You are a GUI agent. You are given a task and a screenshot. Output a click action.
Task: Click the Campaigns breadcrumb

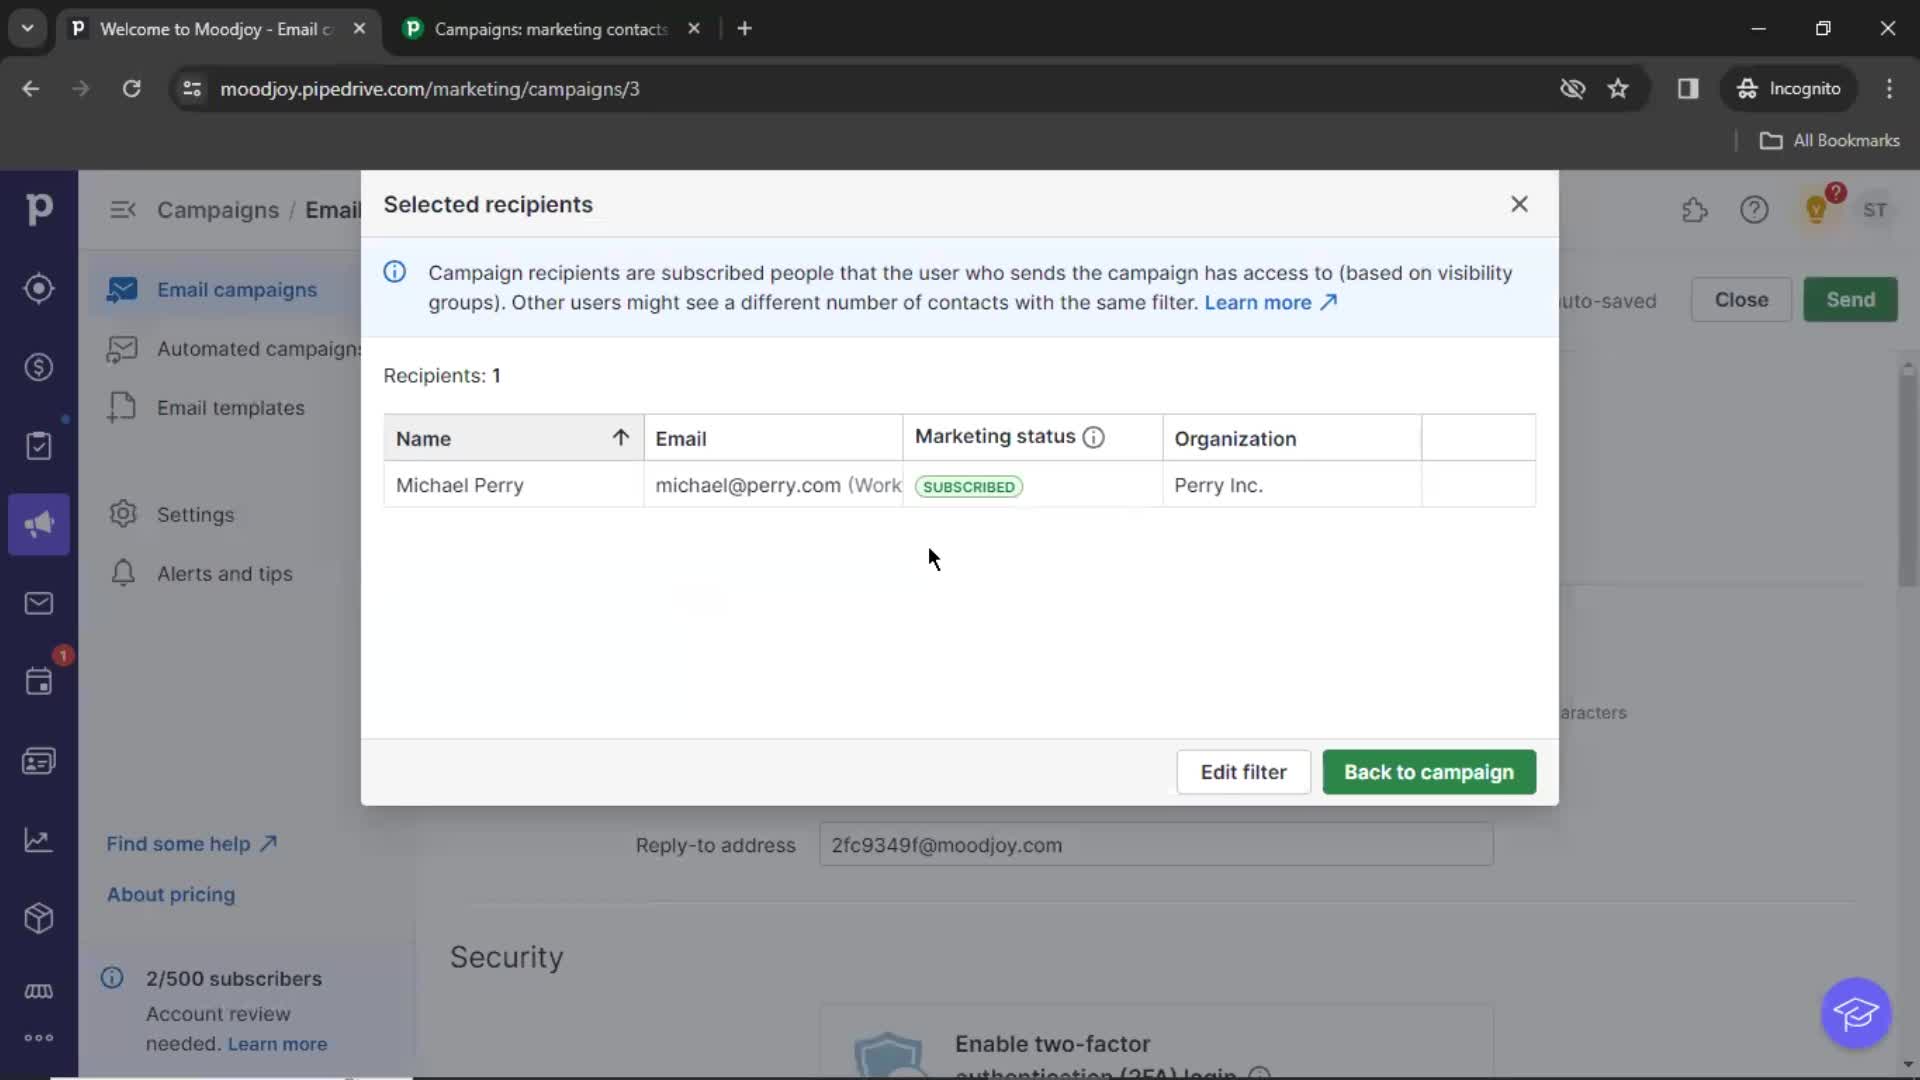(x=218, y=210)
